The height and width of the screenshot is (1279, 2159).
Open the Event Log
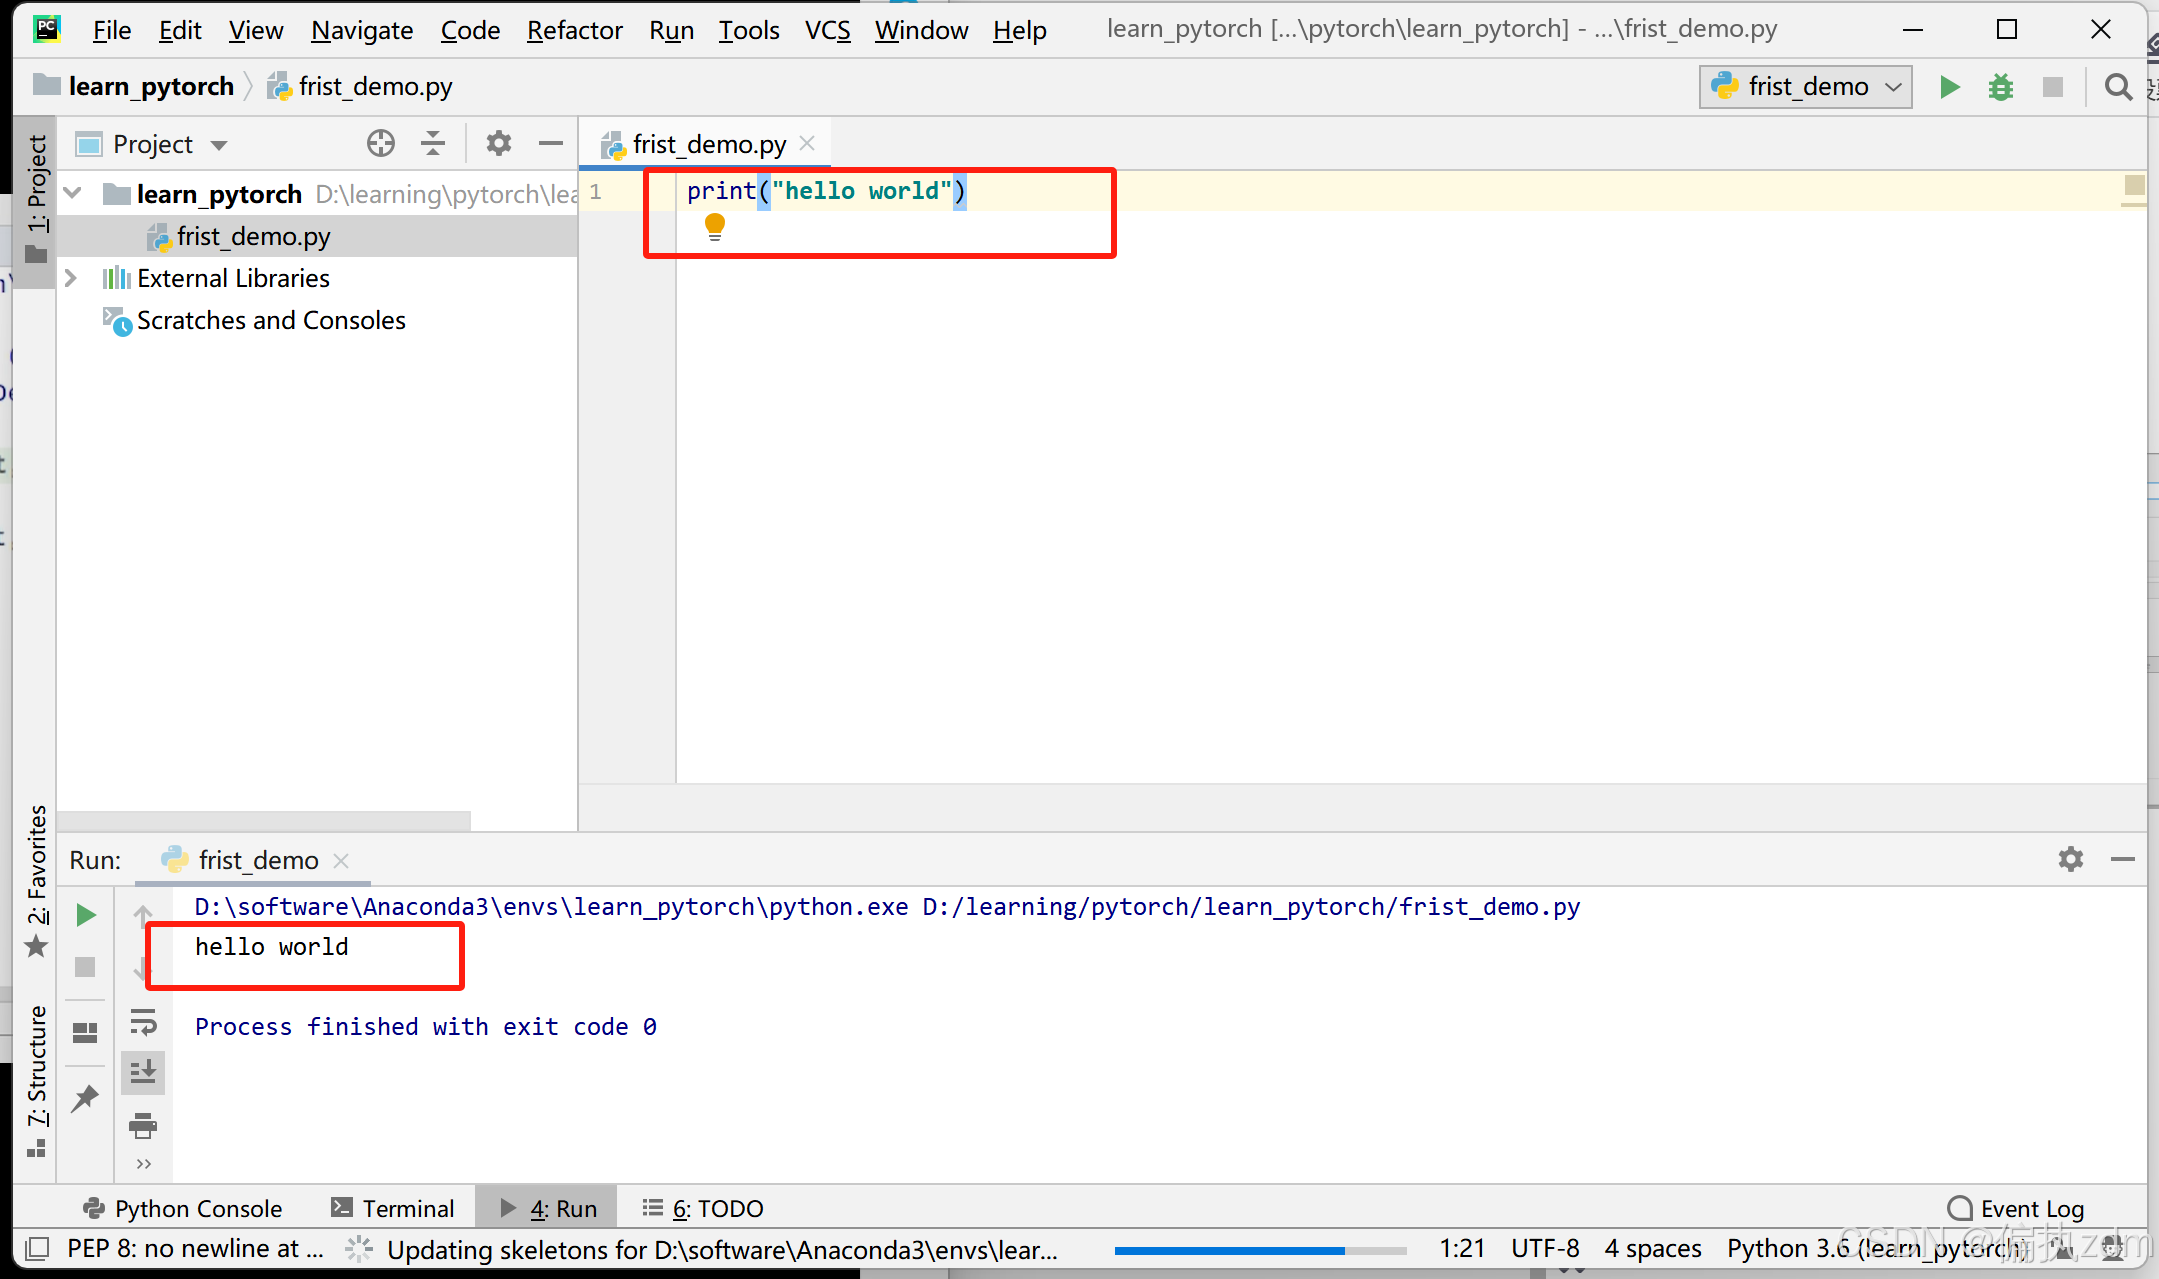(x=2016, y=1208)
